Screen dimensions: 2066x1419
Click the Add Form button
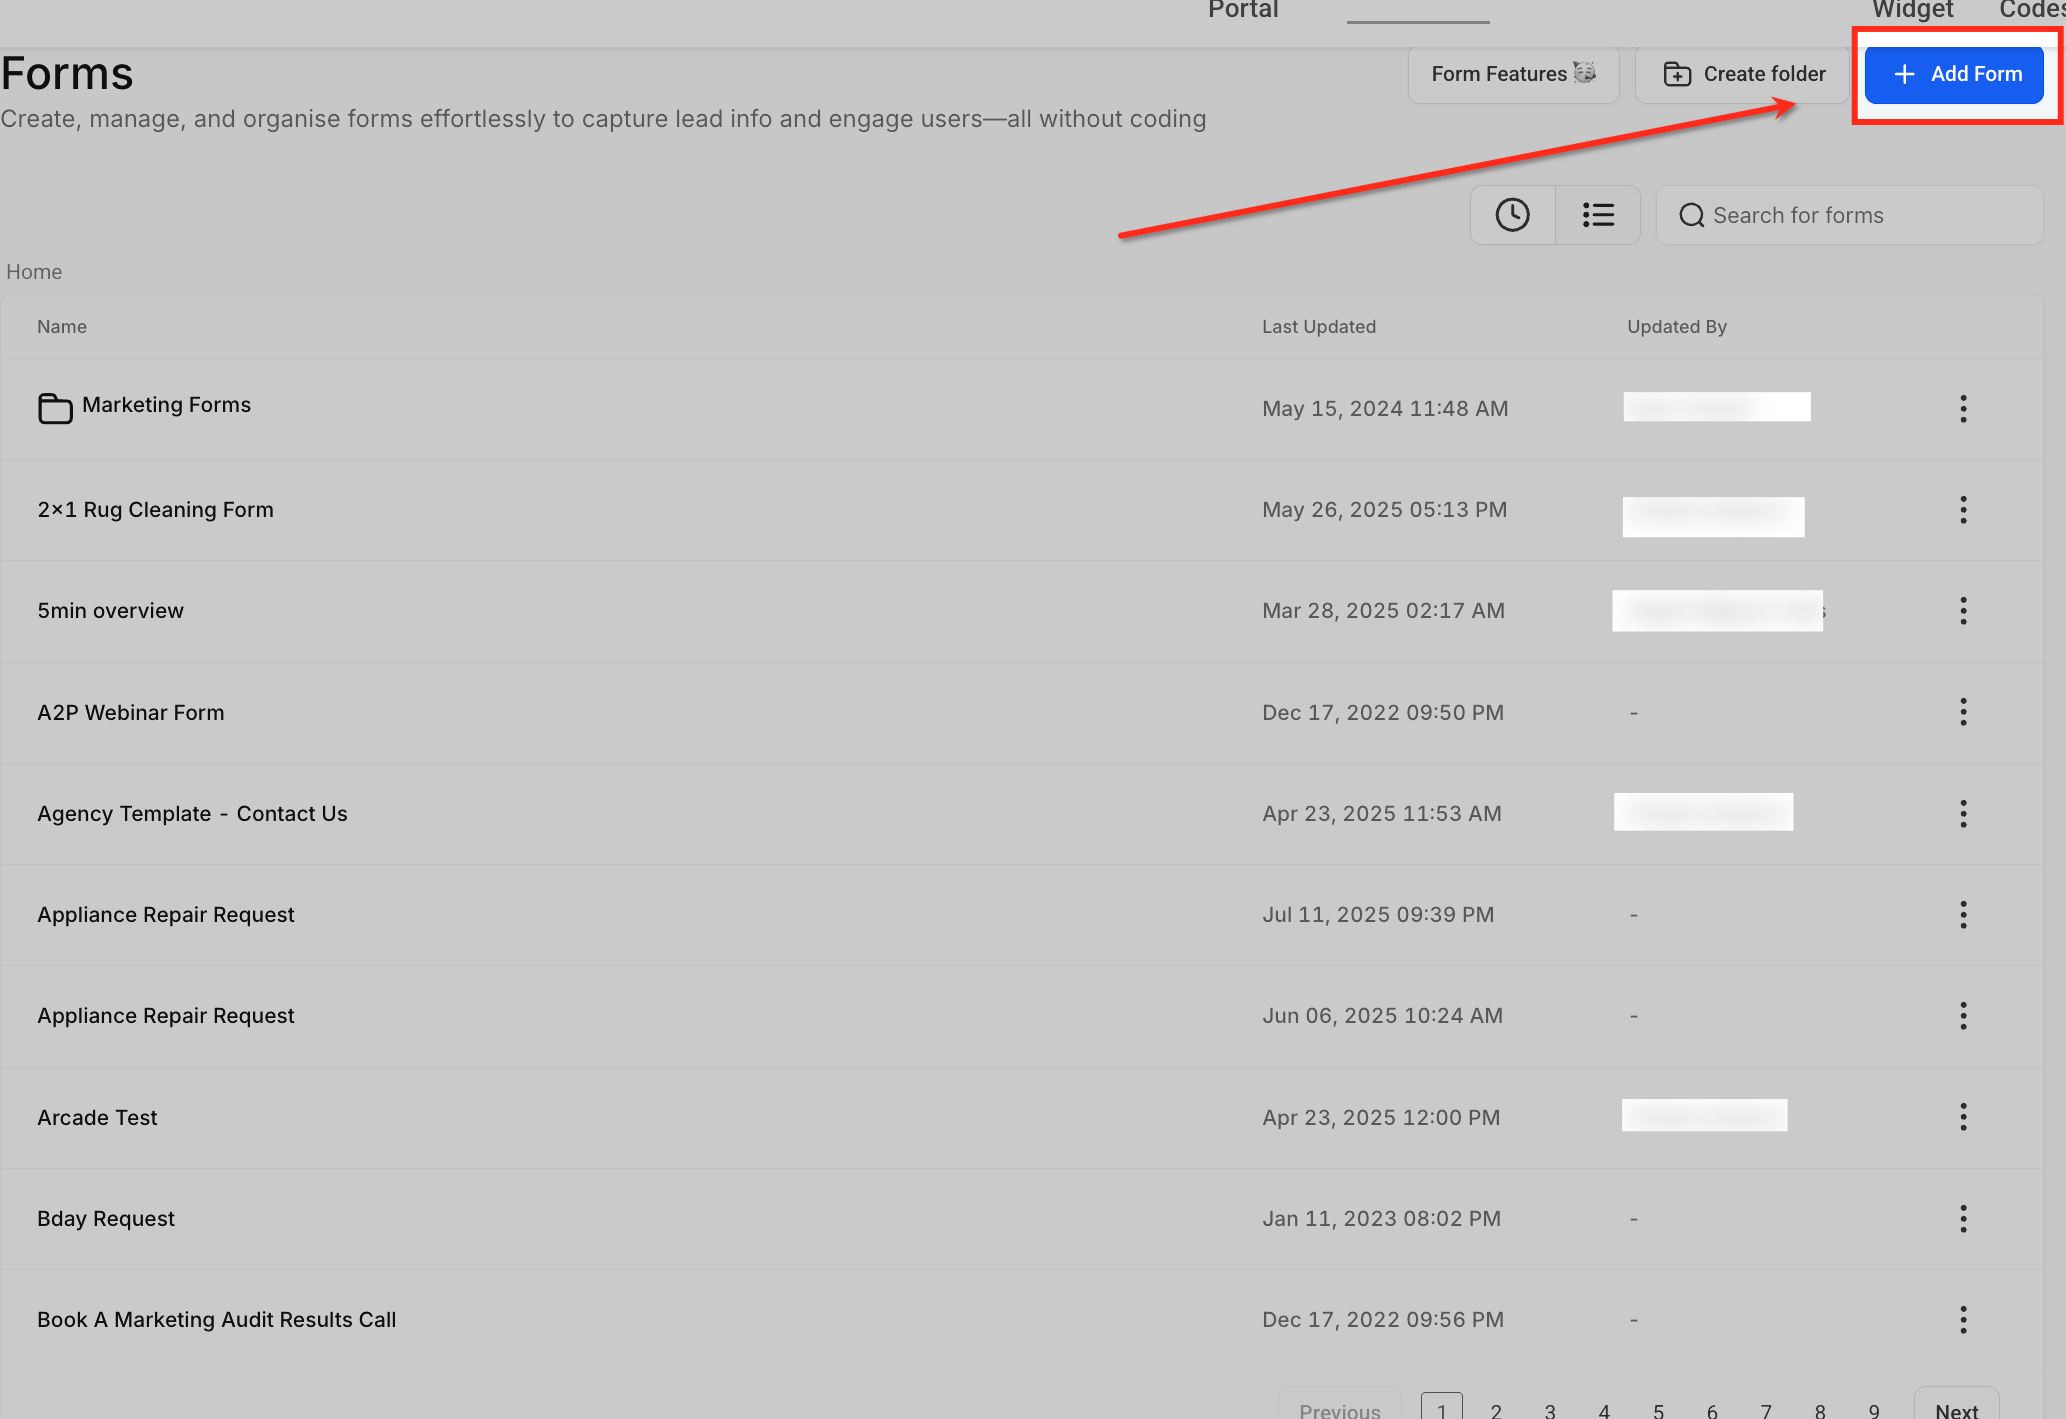tap(1953, 74)
